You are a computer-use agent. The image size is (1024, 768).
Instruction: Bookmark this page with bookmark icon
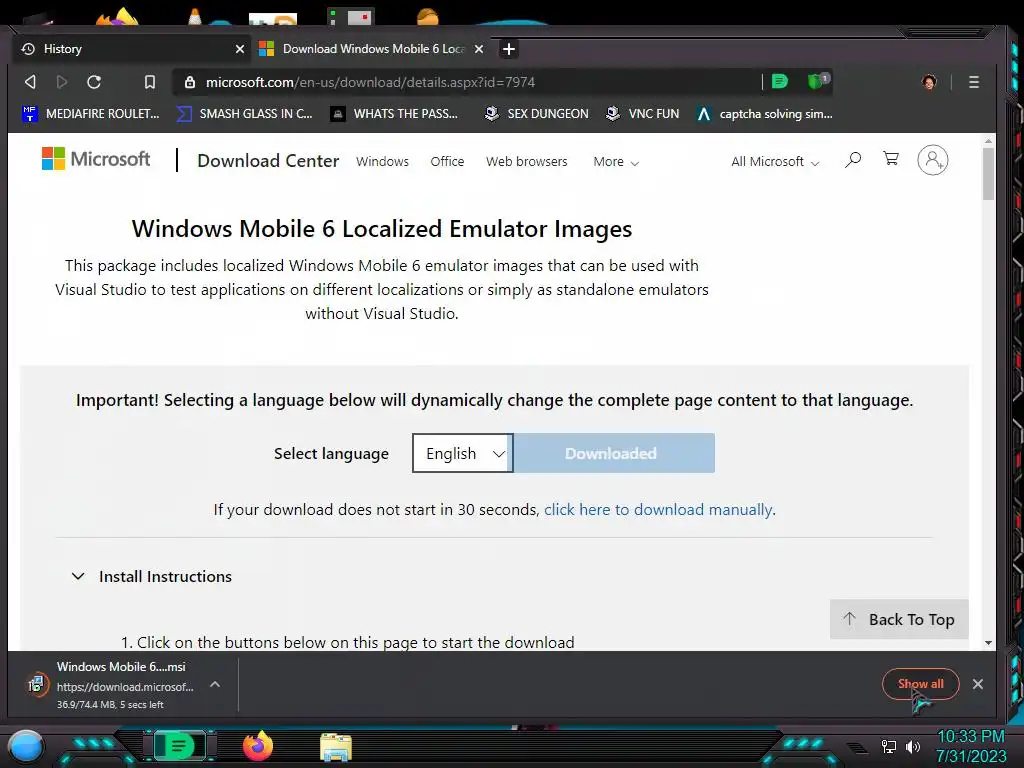[x=150, y=82]
